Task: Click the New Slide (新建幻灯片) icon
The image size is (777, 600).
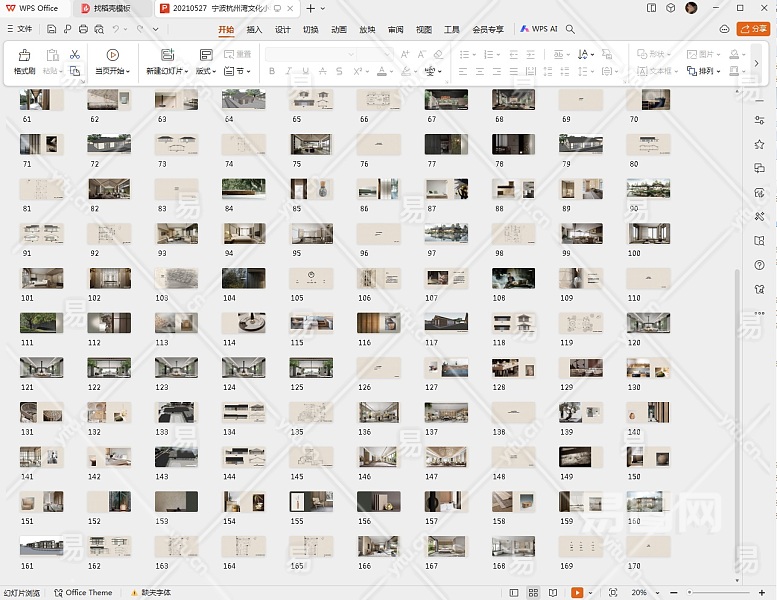Action: tap(167, 56)
